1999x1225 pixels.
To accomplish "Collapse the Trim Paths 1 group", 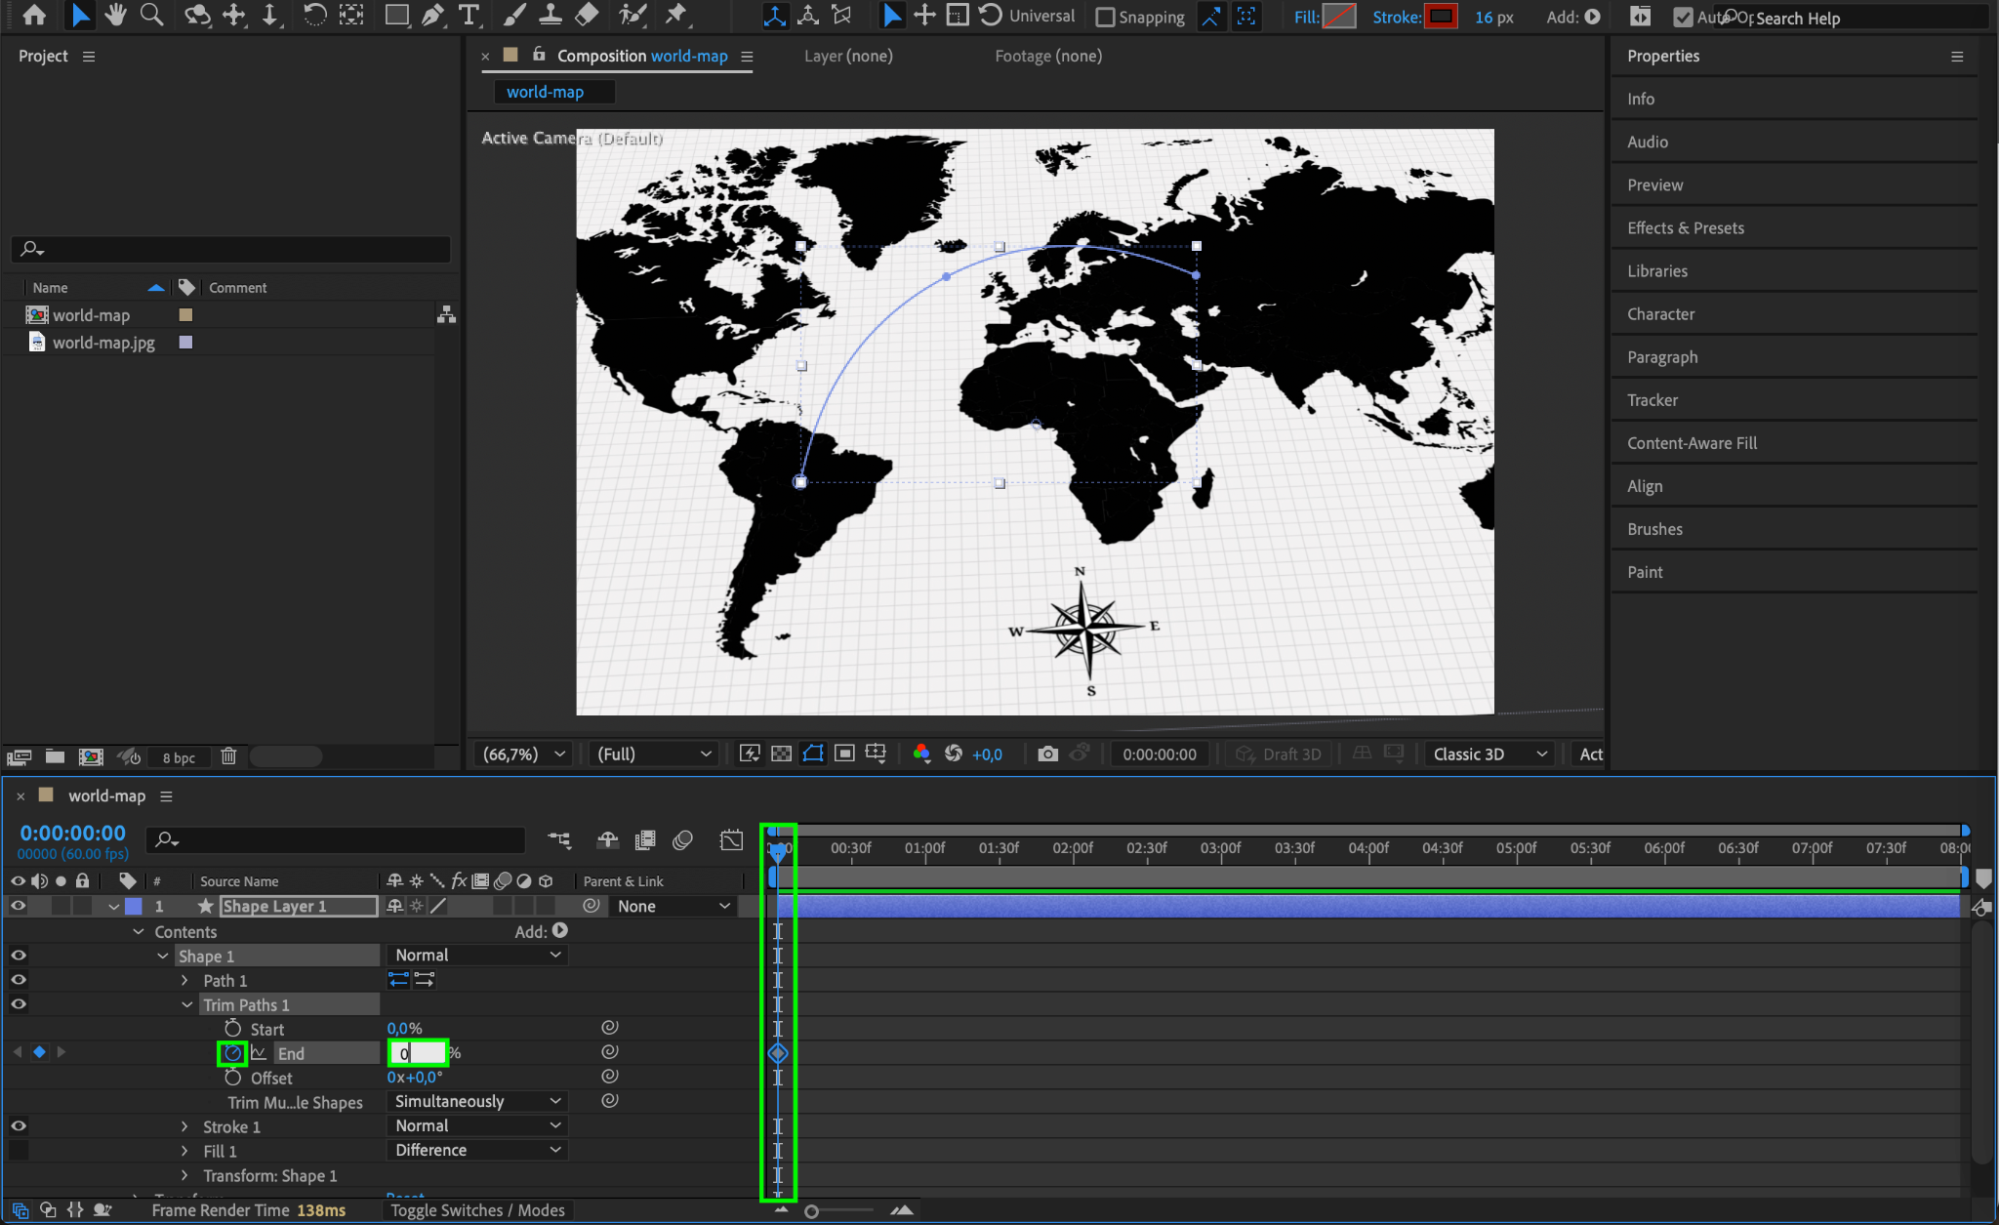I will point(187,1005).
